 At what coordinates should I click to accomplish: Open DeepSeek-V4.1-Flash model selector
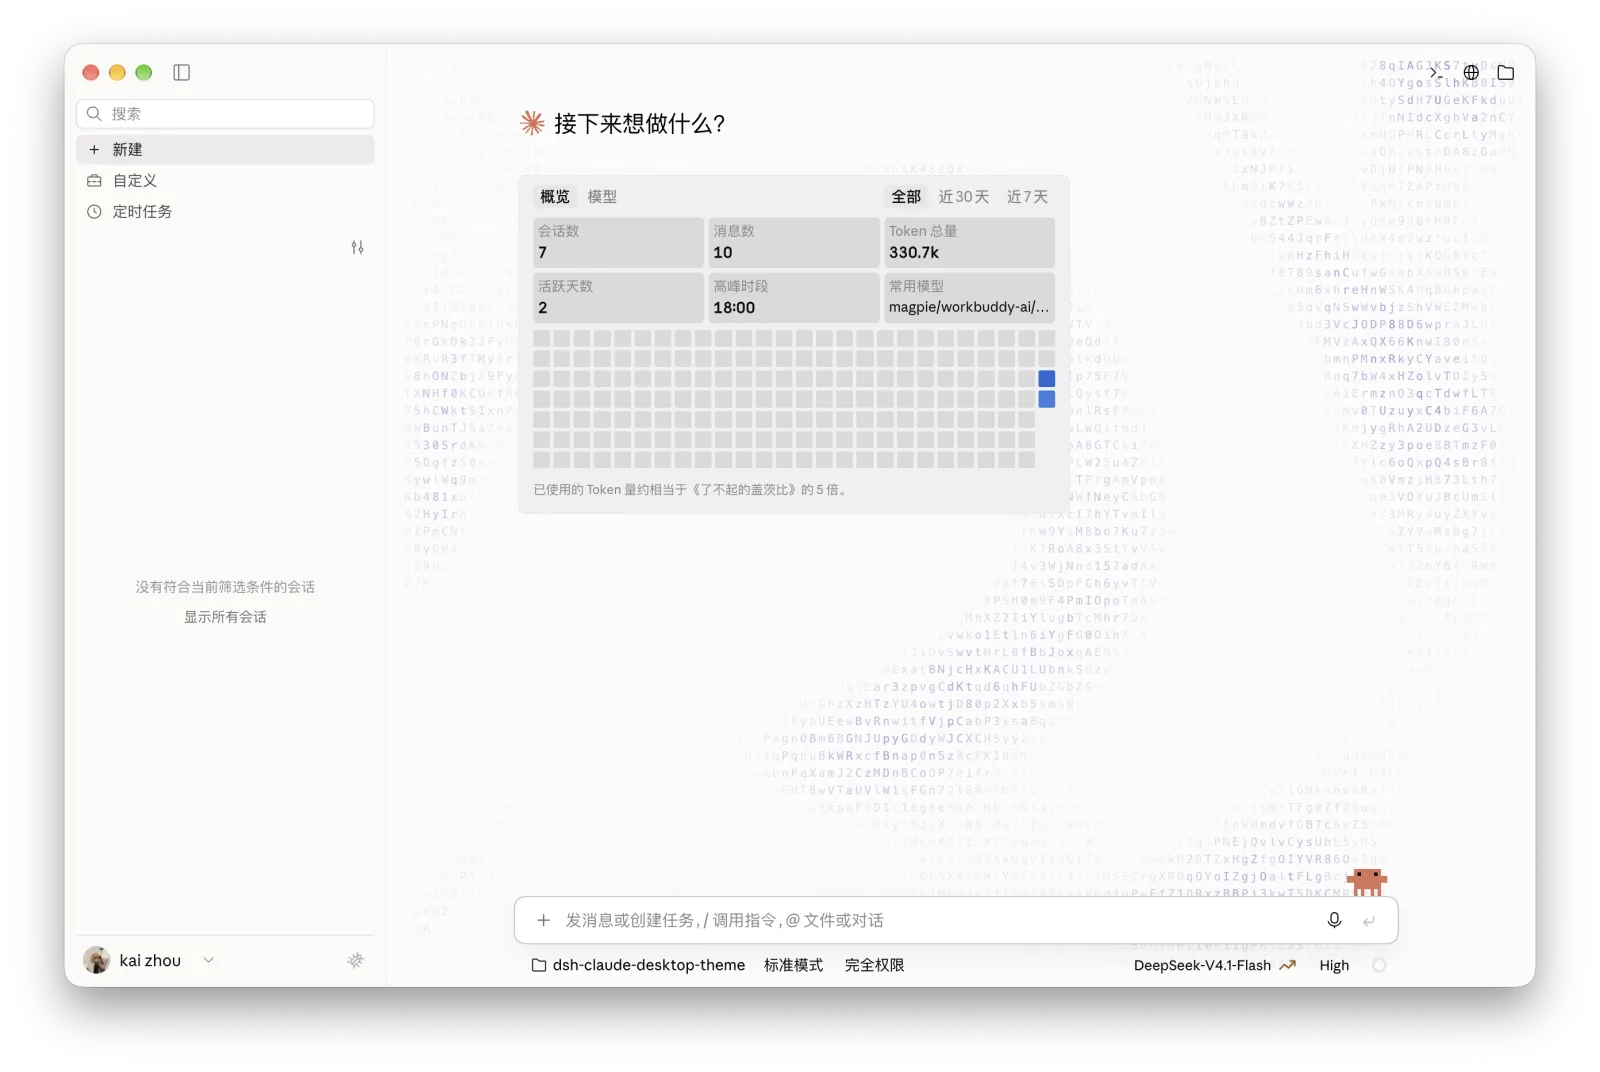pyautogui.click(x=1214, y=965)
